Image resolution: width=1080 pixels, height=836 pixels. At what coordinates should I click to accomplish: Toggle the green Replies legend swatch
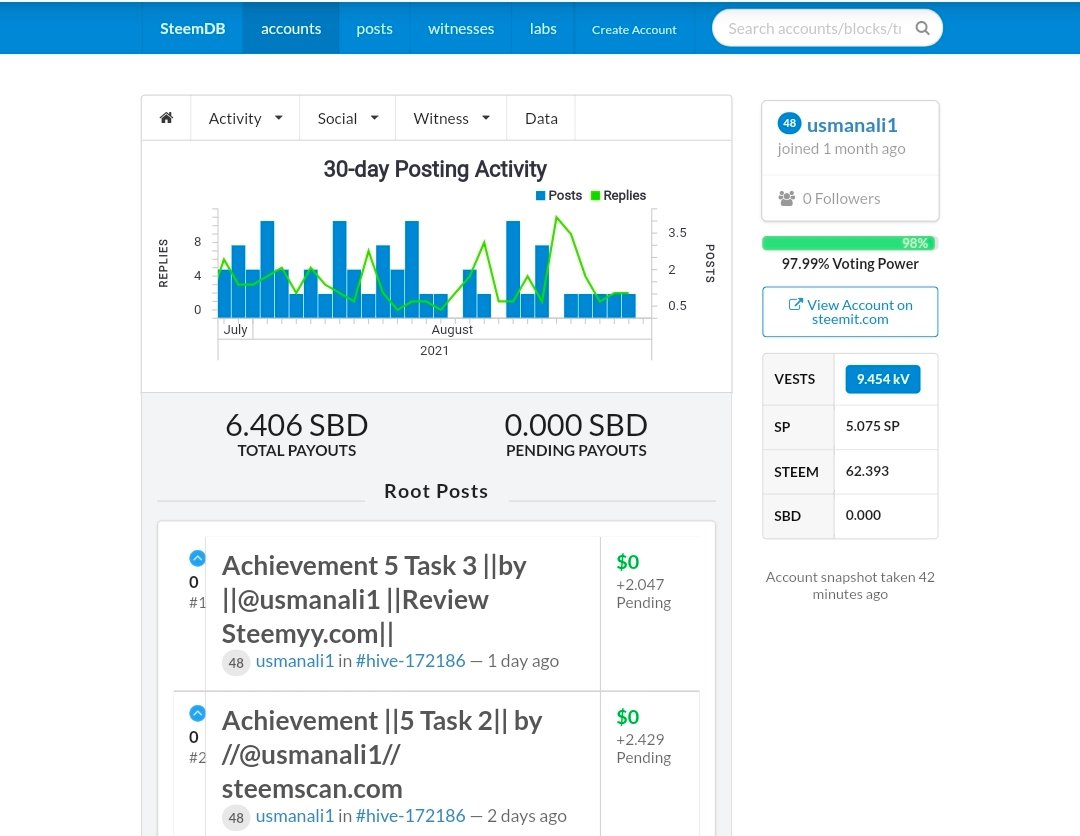pyautogui.click(x=596, y=196)
